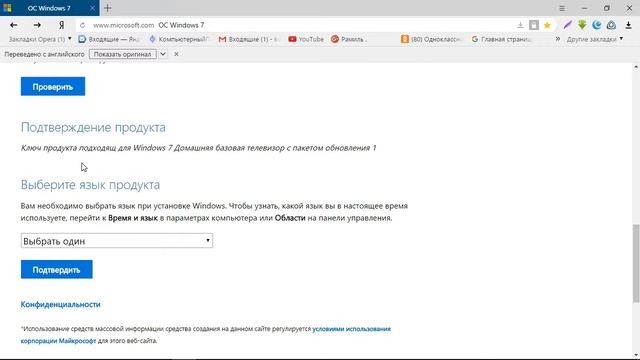
Task: Open the purple feather extension icon
Action: [567, 25]
